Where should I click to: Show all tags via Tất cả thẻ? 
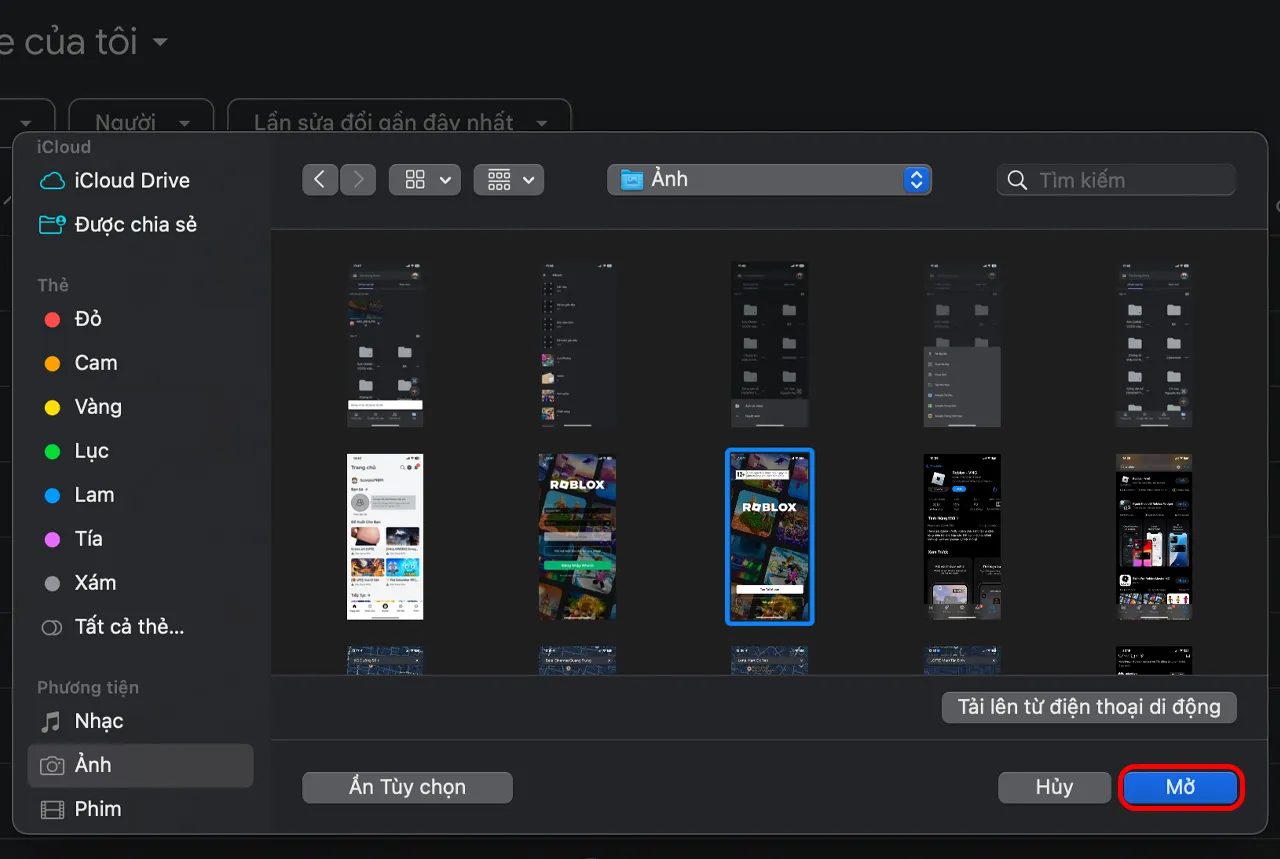click(128, 627)
